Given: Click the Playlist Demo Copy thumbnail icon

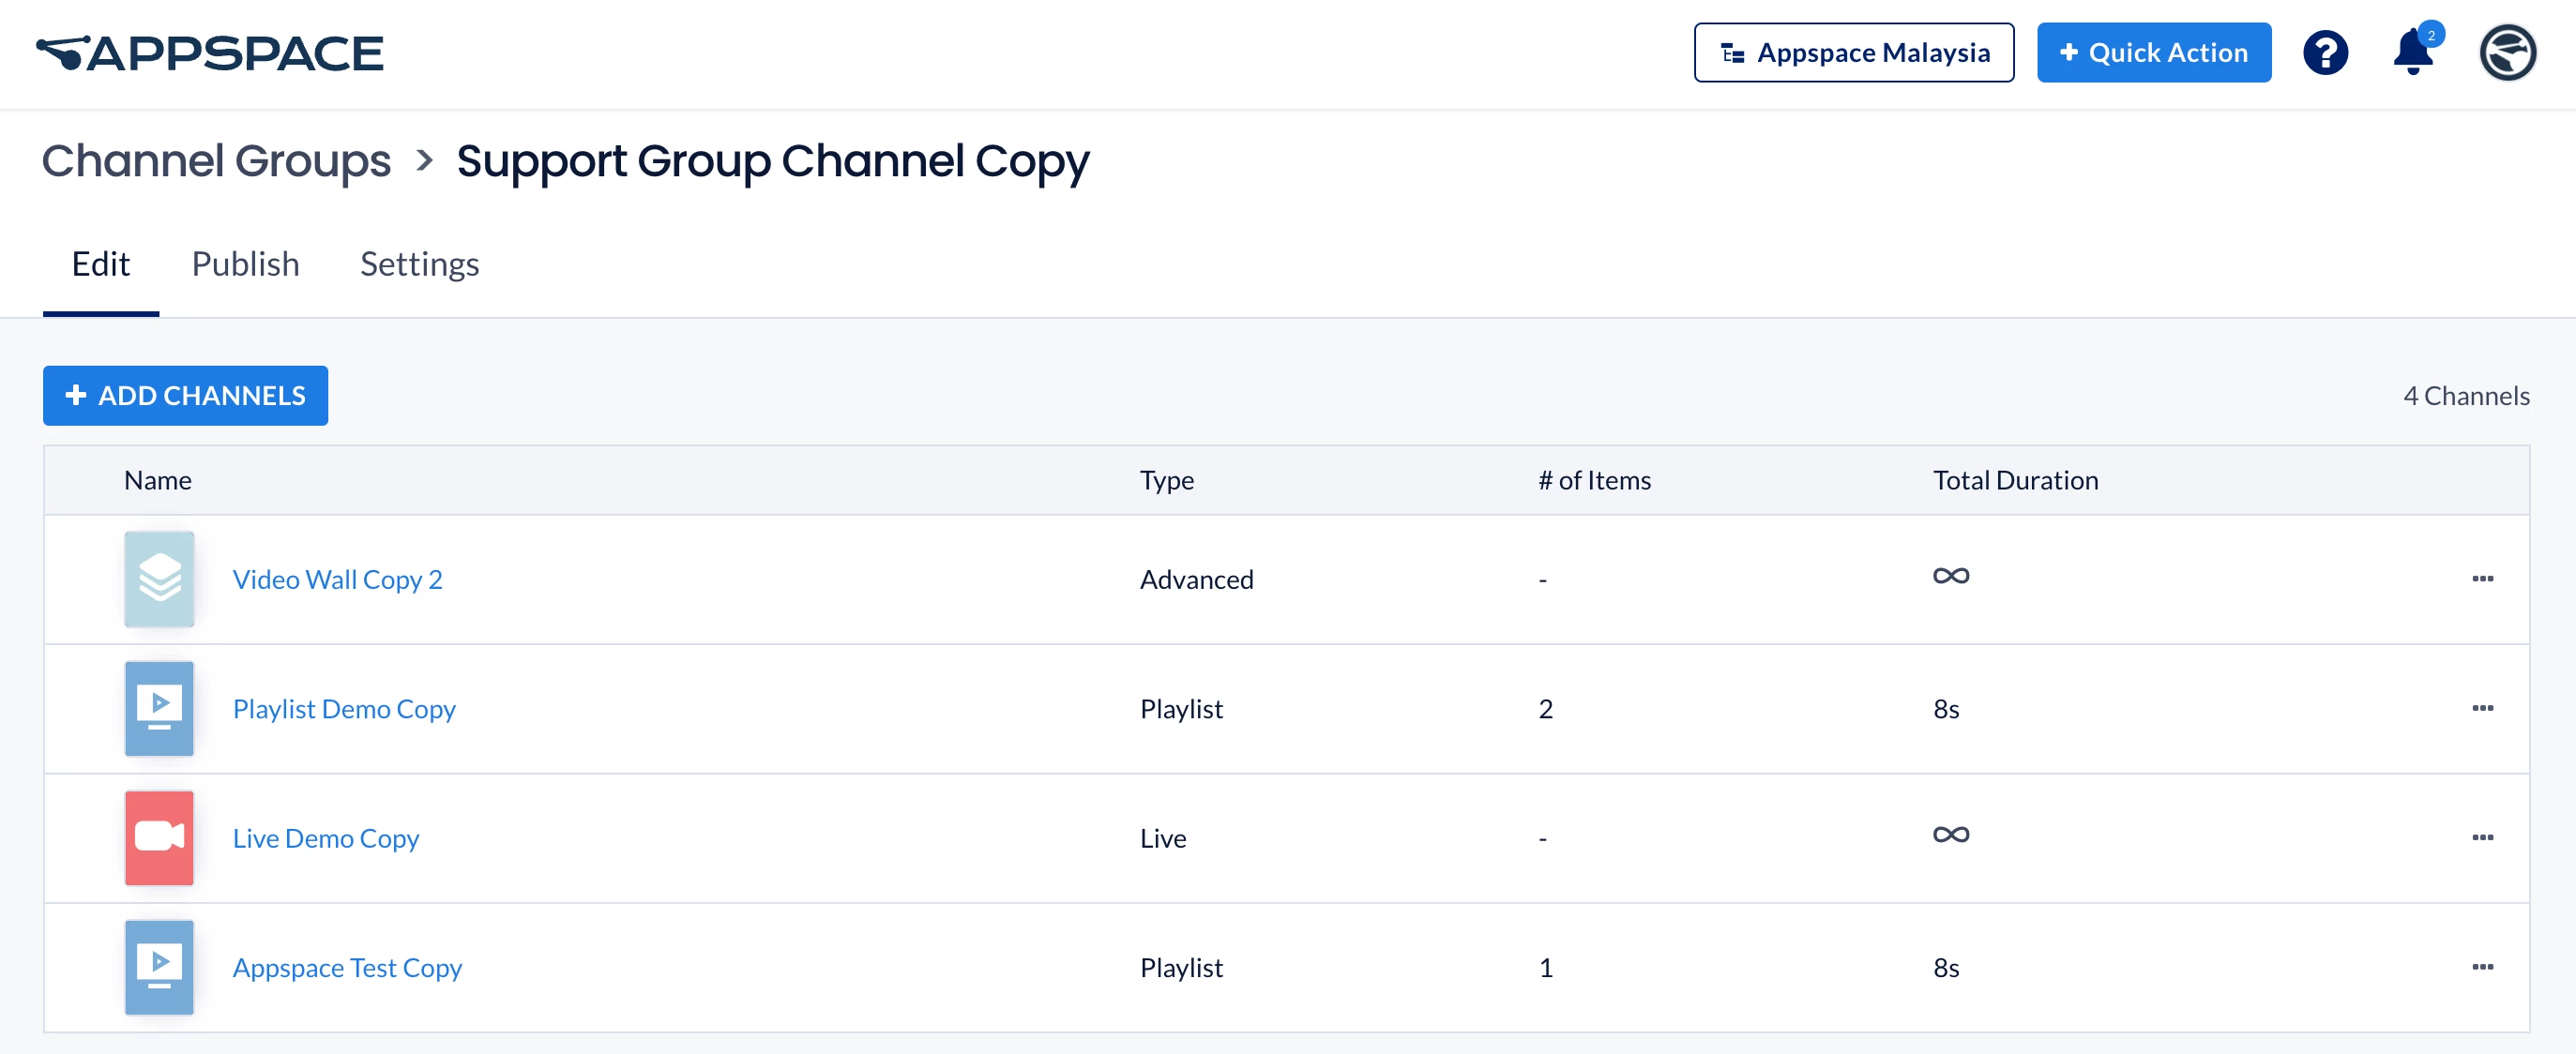Looking at the screenshot, I should pyautogui.click(x=159, y=708).
